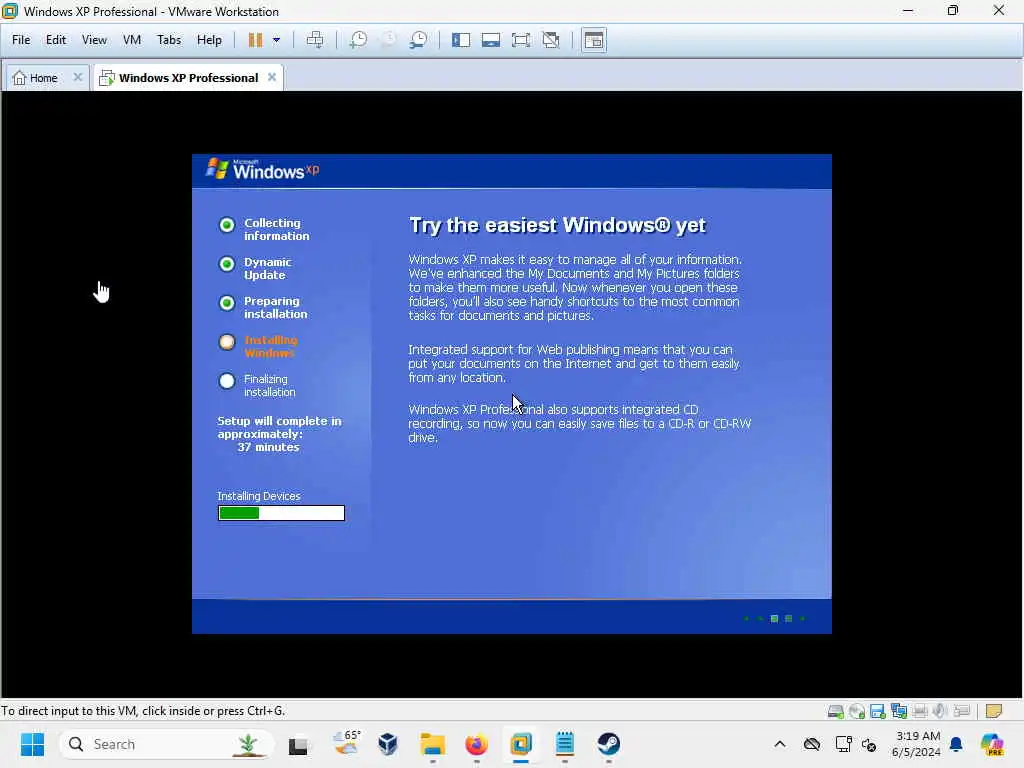Toggle the thumbnail bar view
Screen dimensions: 1024x768
tap(491, 40)
